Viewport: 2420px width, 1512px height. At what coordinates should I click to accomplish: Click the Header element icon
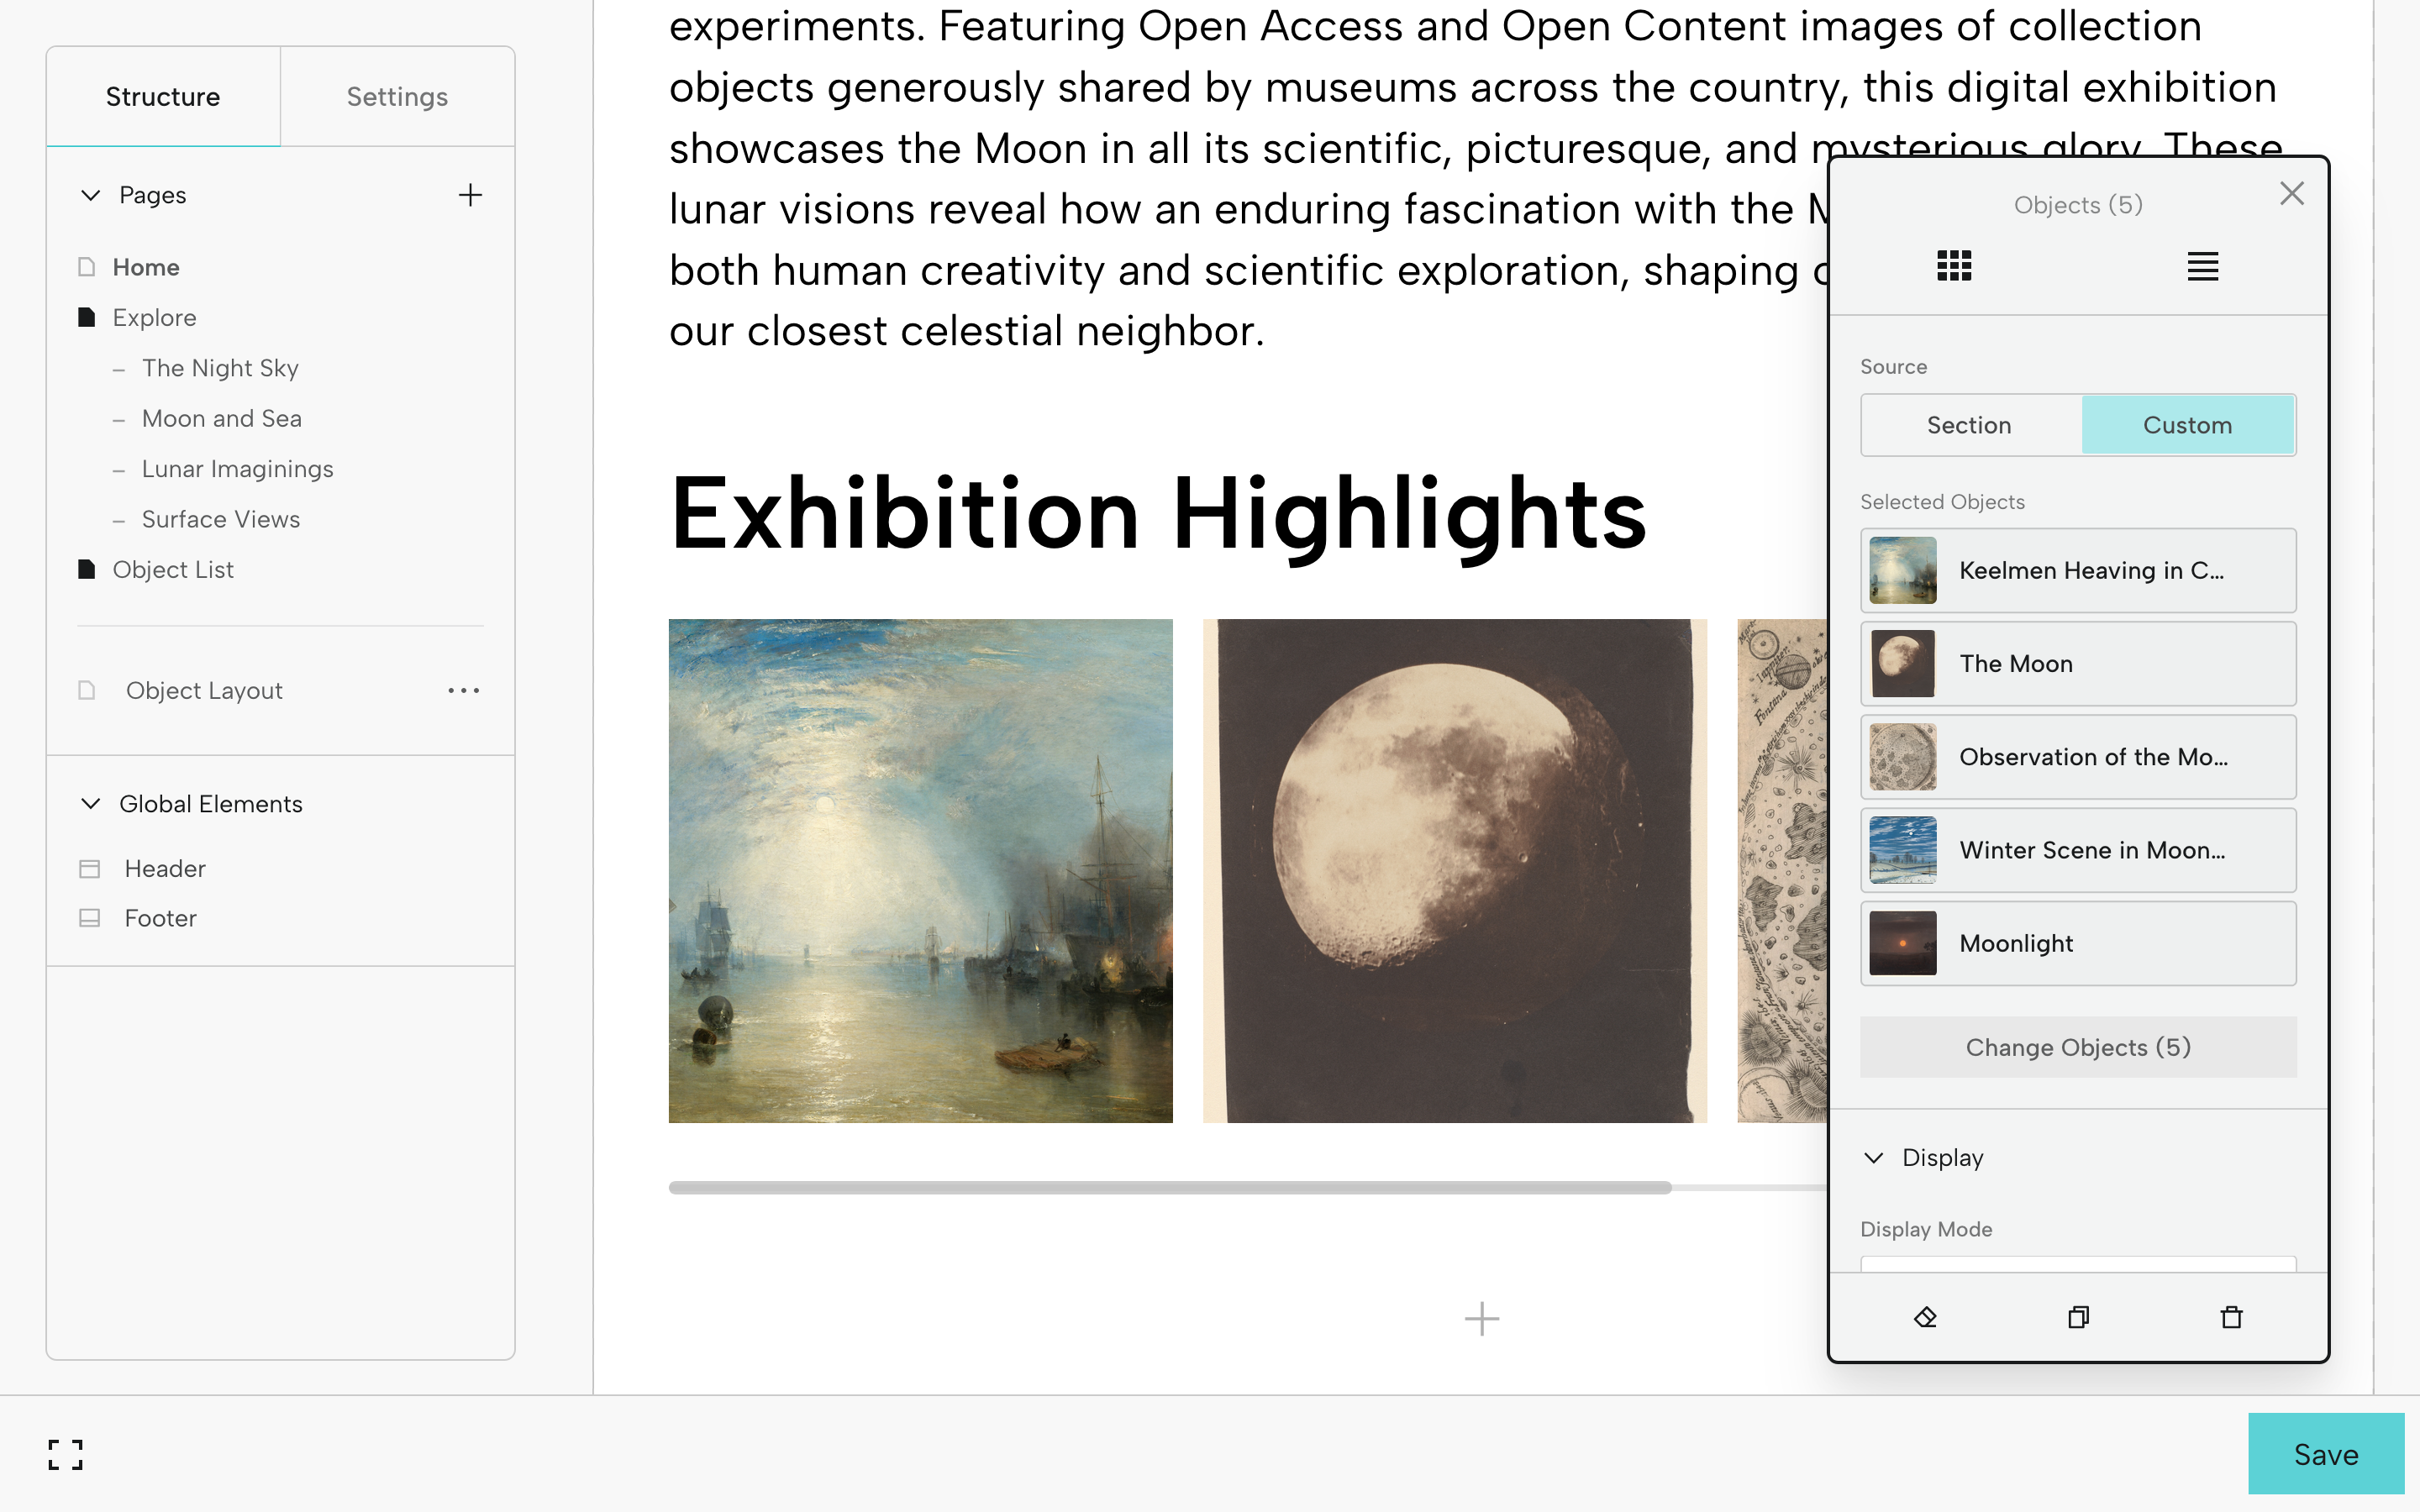(89, 868)
